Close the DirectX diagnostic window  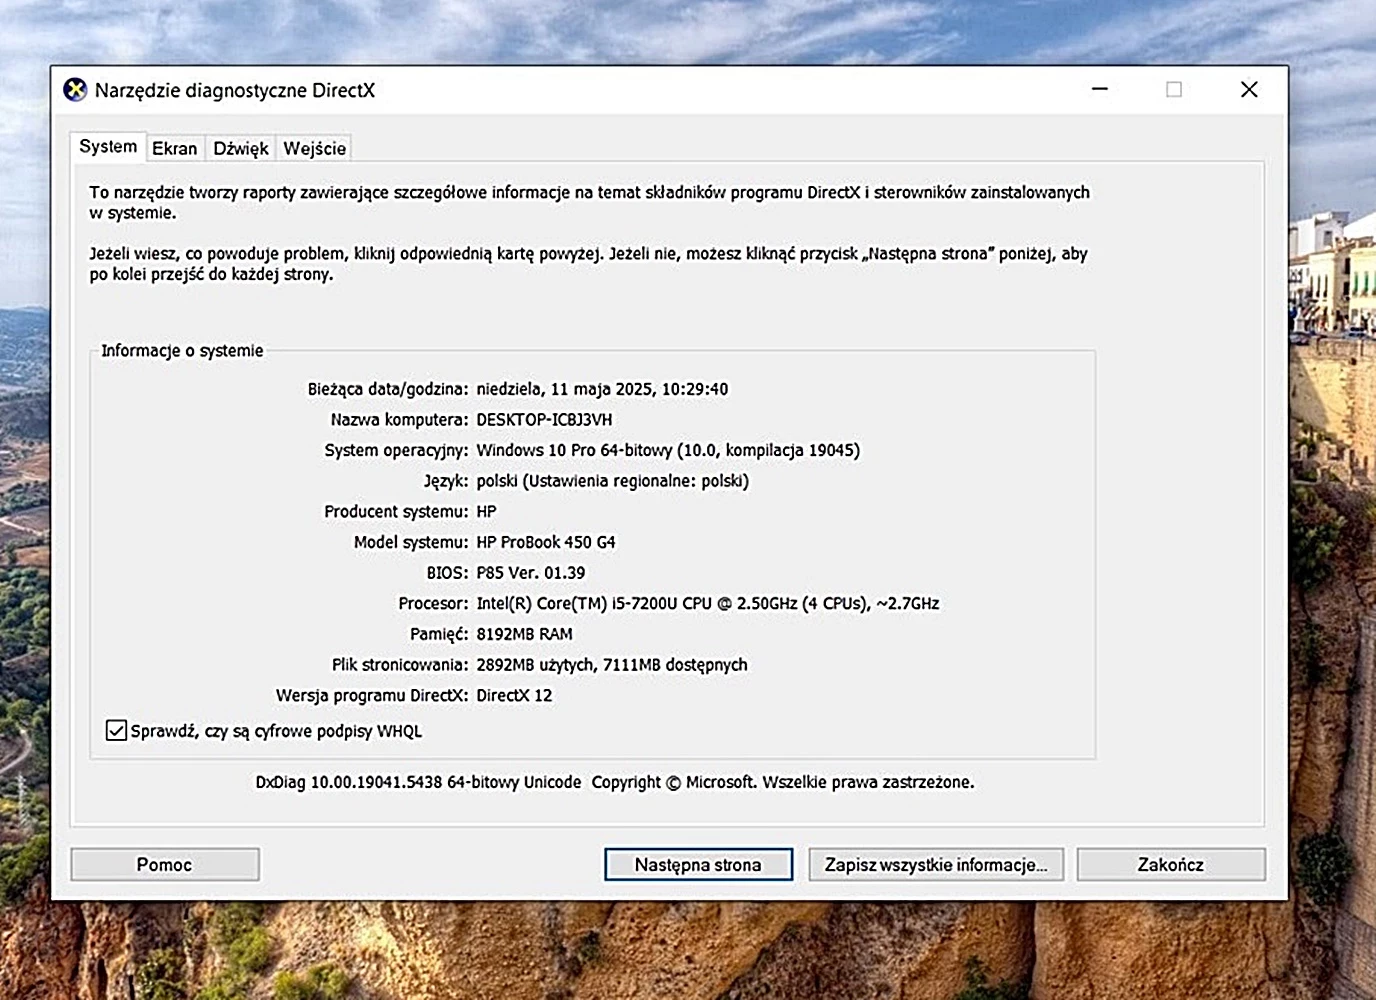coord(1249,89)
